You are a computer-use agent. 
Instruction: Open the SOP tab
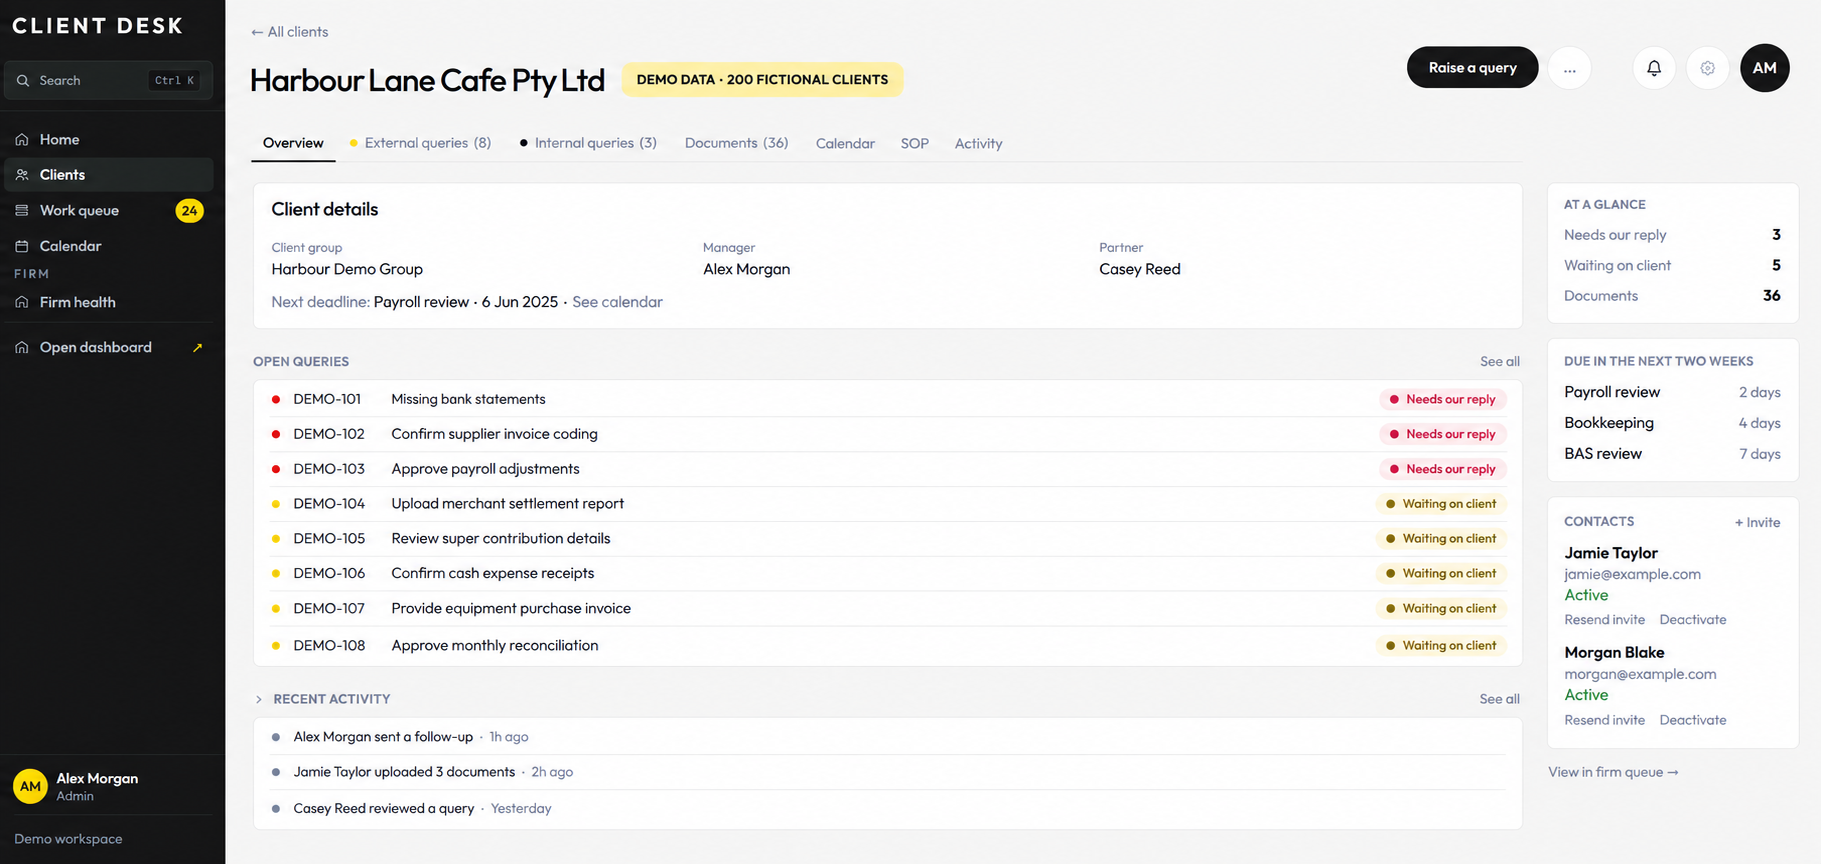coord(915,144)
